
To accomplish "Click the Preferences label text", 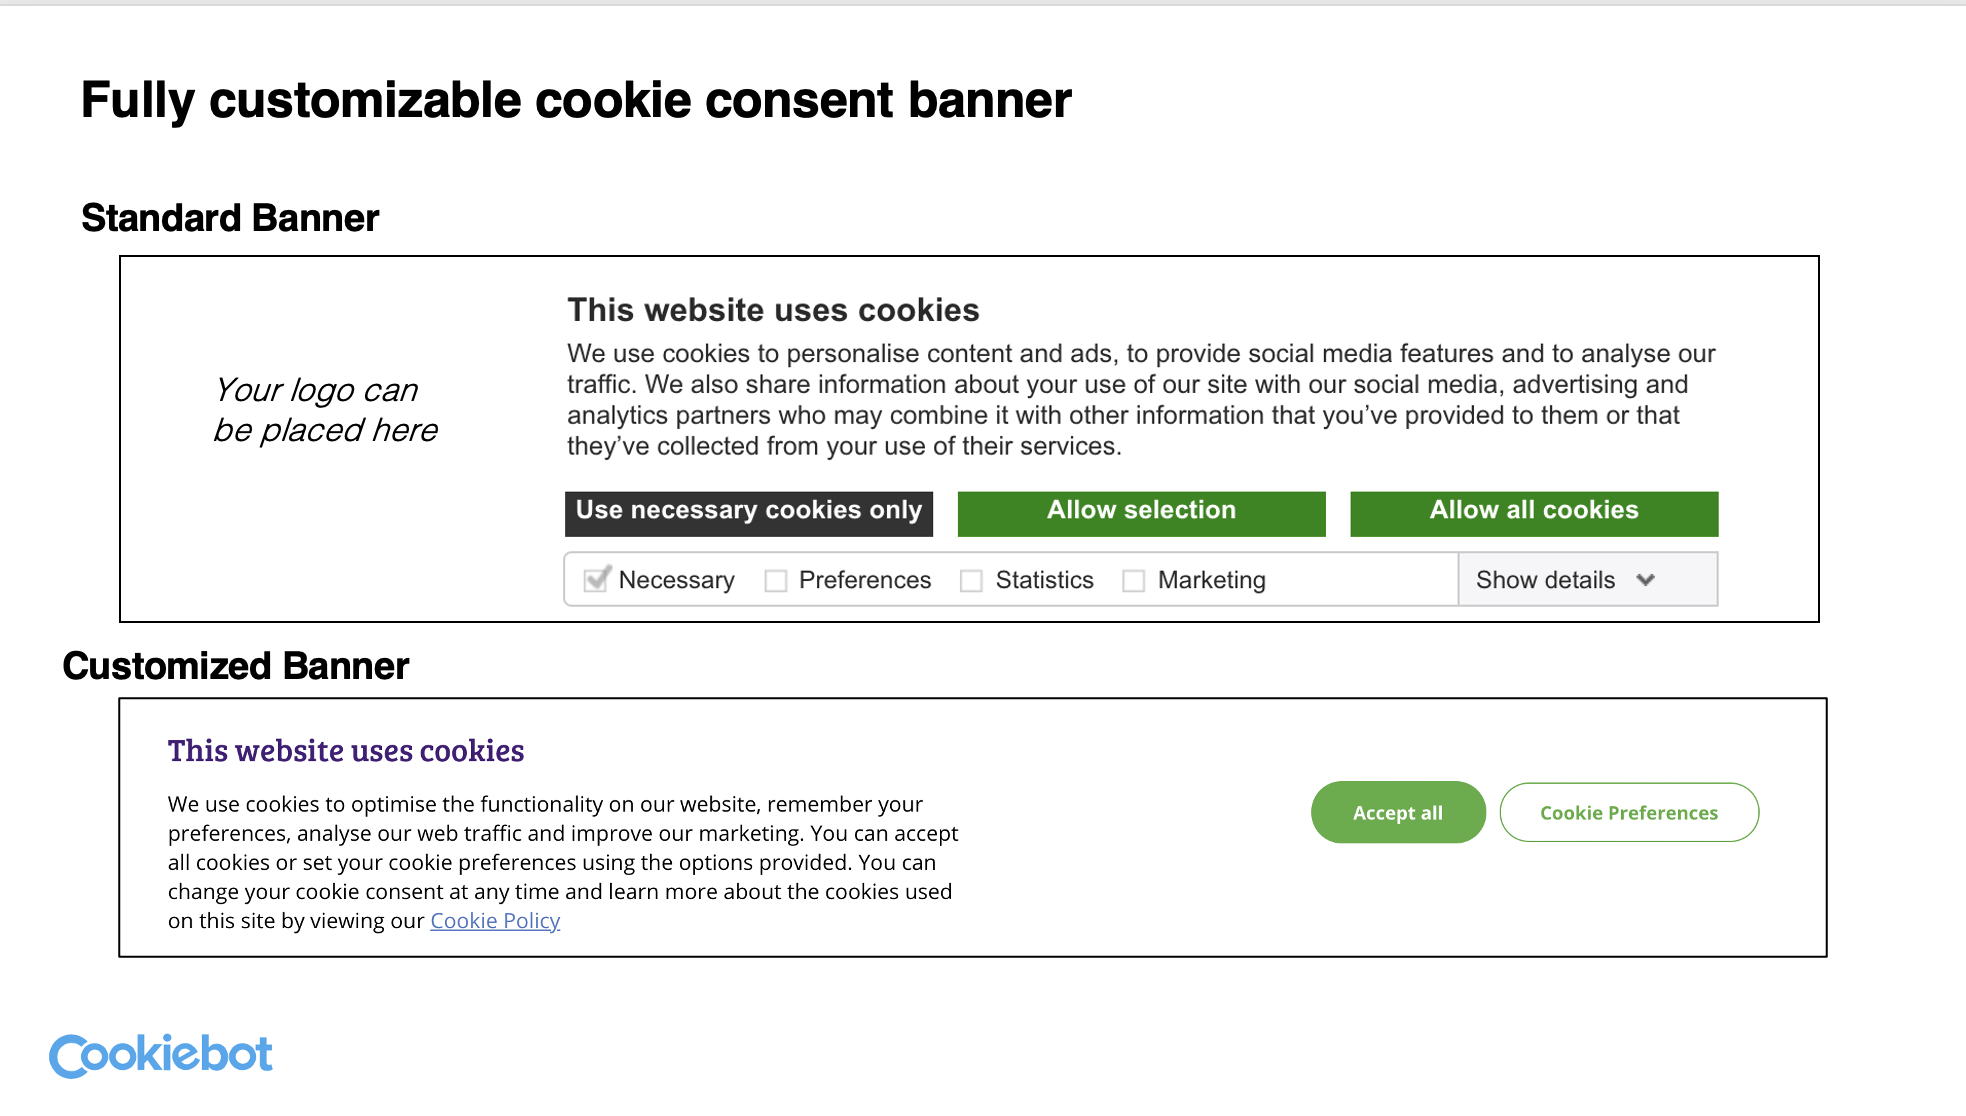I will (864, 580).
